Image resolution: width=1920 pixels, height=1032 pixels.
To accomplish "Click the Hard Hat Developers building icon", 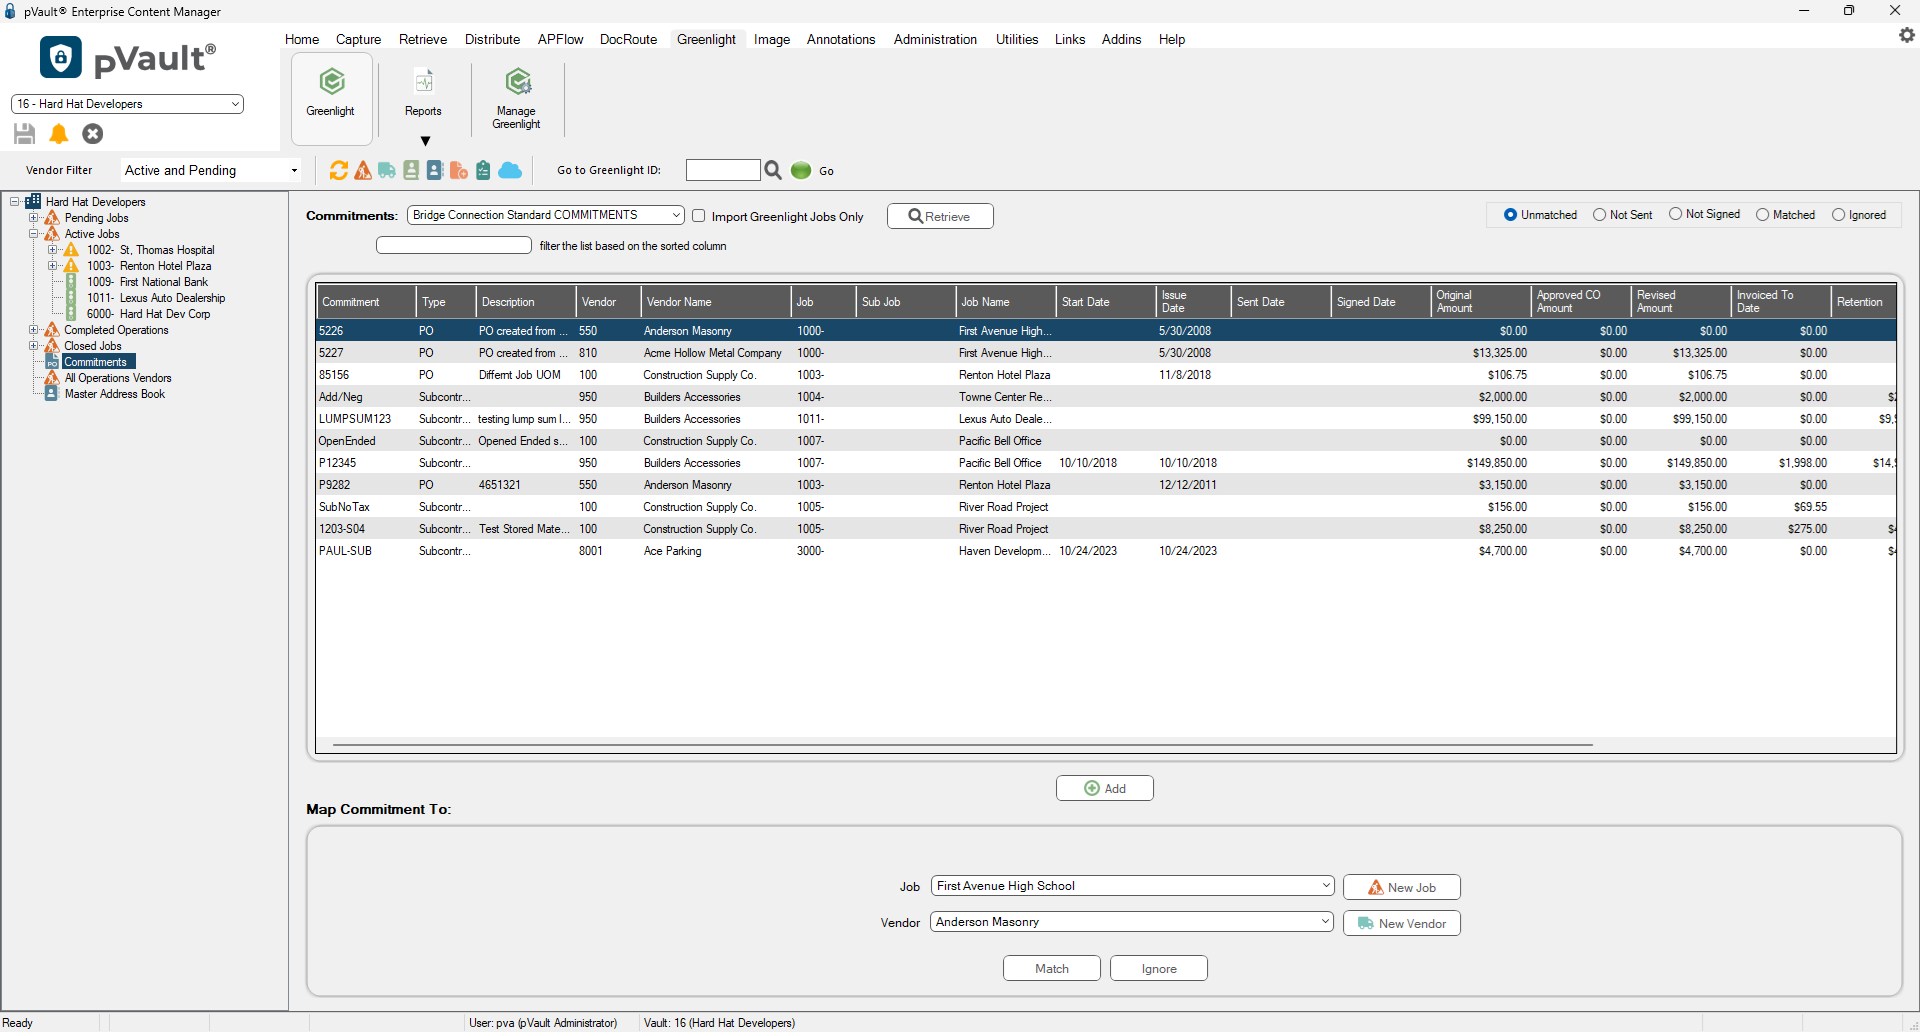I will coord(33,202).
